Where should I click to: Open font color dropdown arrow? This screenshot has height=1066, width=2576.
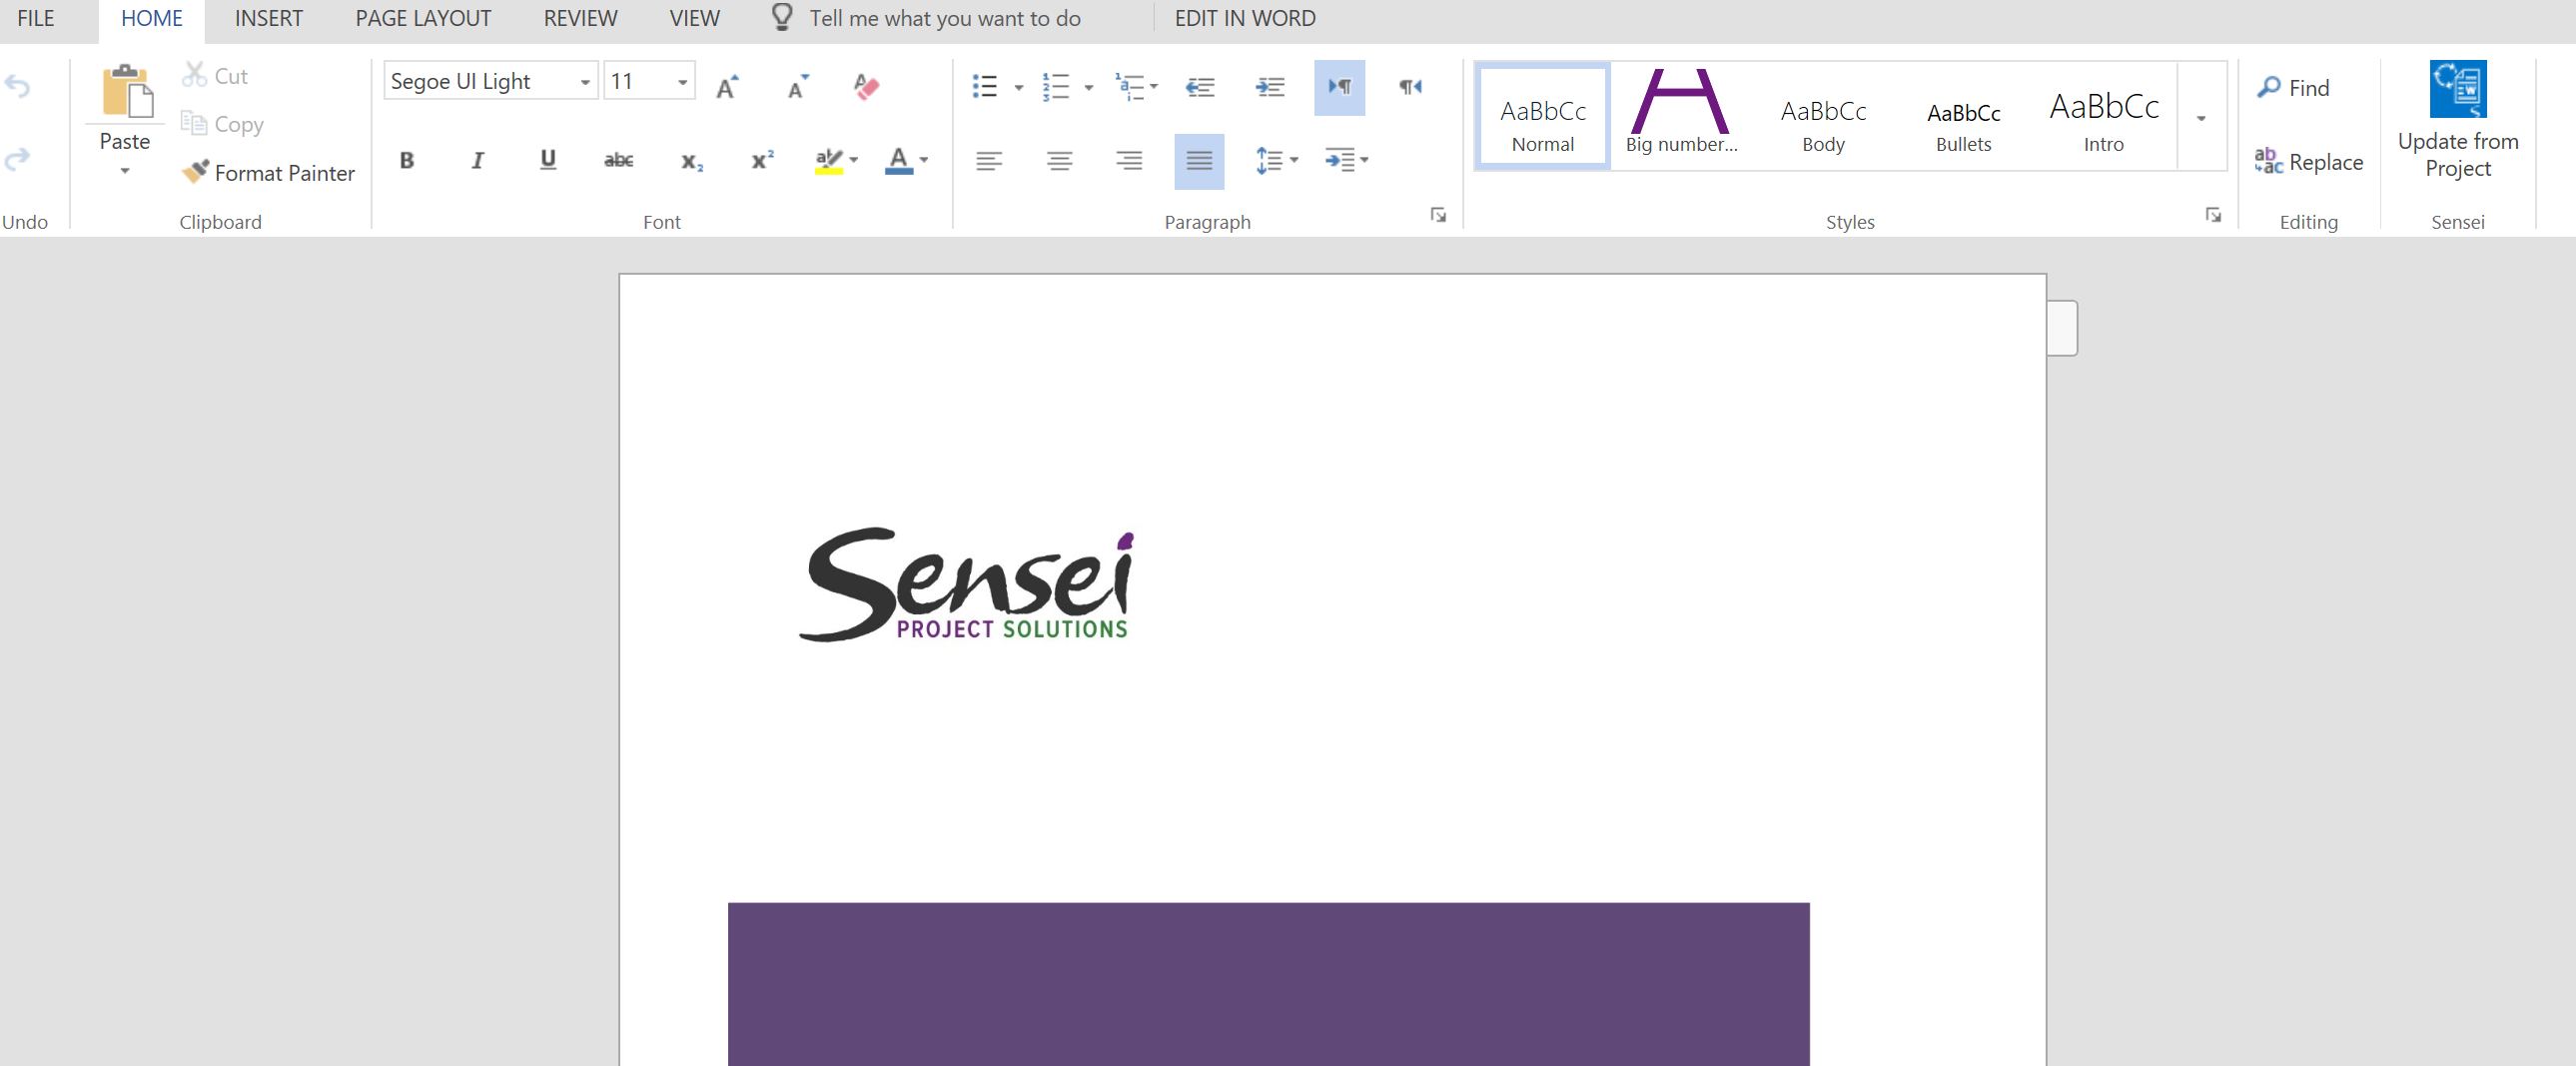point(924,160)
